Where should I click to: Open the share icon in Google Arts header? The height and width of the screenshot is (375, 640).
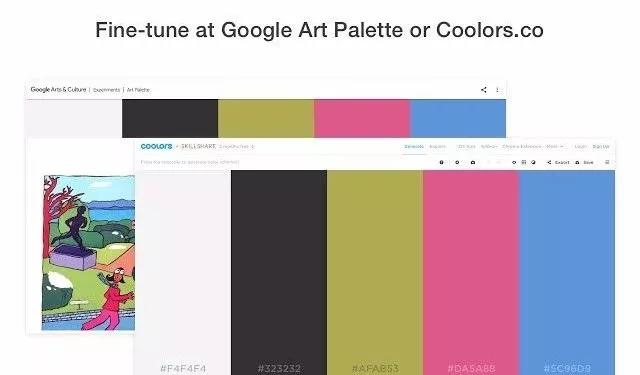tap(484, 90)
